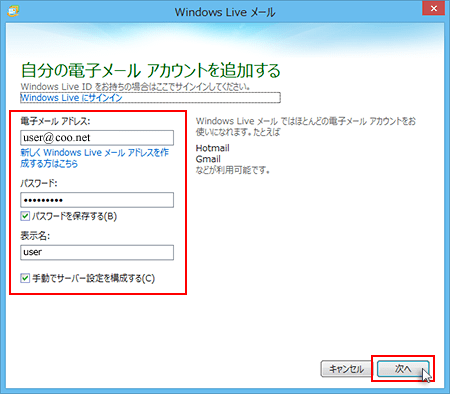Click the Gmail text
The width and height of the screenshot is (450, 394).
tap(208, 159)
